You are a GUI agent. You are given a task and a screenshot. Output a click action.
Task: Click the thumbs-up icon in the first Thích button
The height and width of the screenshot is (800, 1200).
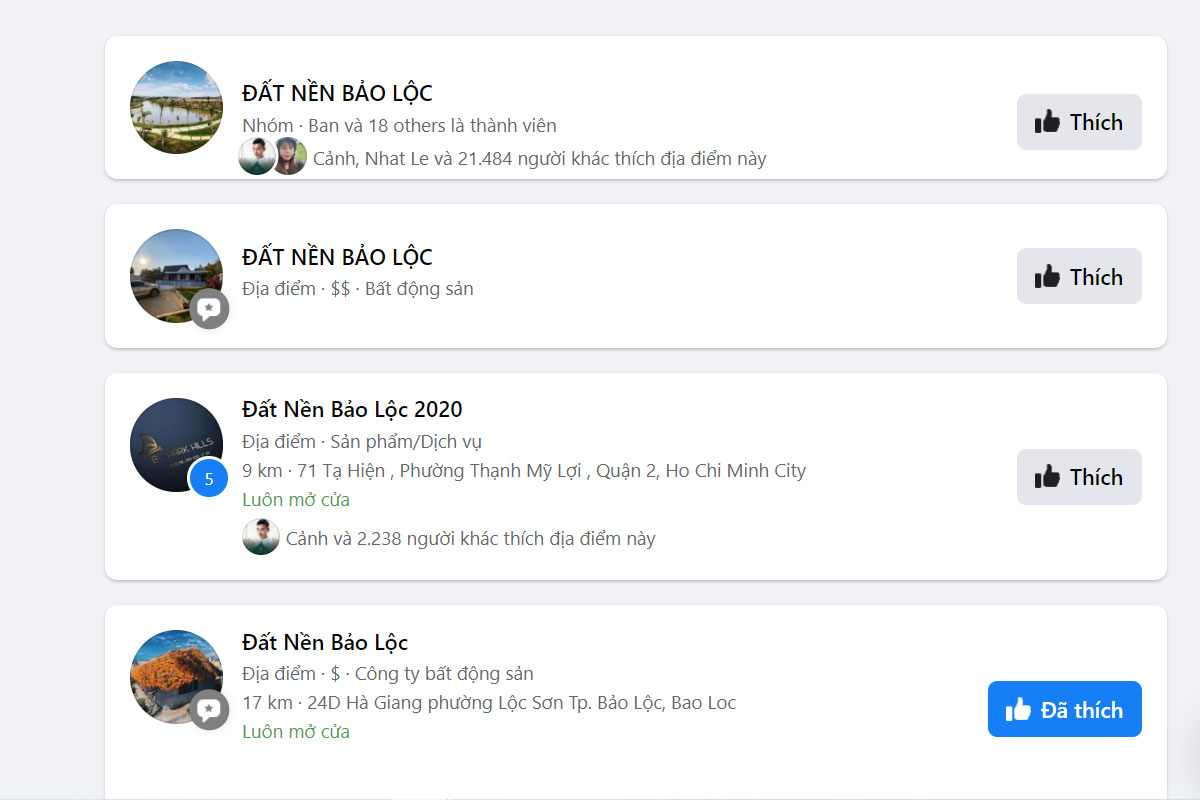[x=1047, y=122]
